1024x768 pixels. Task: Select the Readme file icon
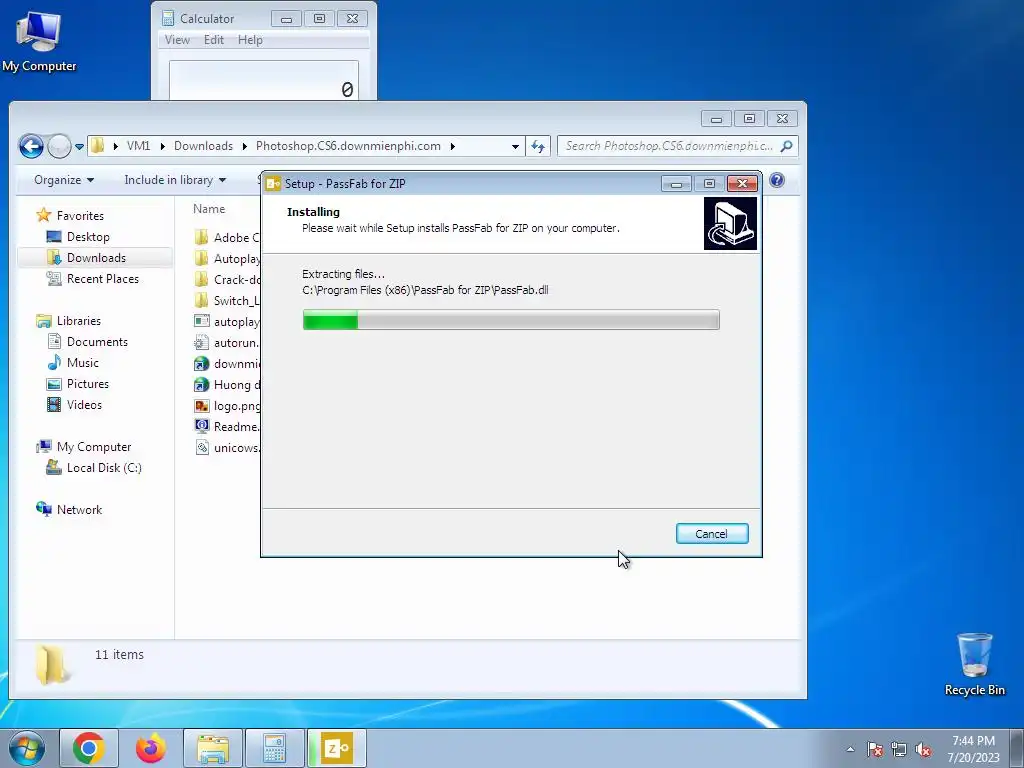click(202, 426)
